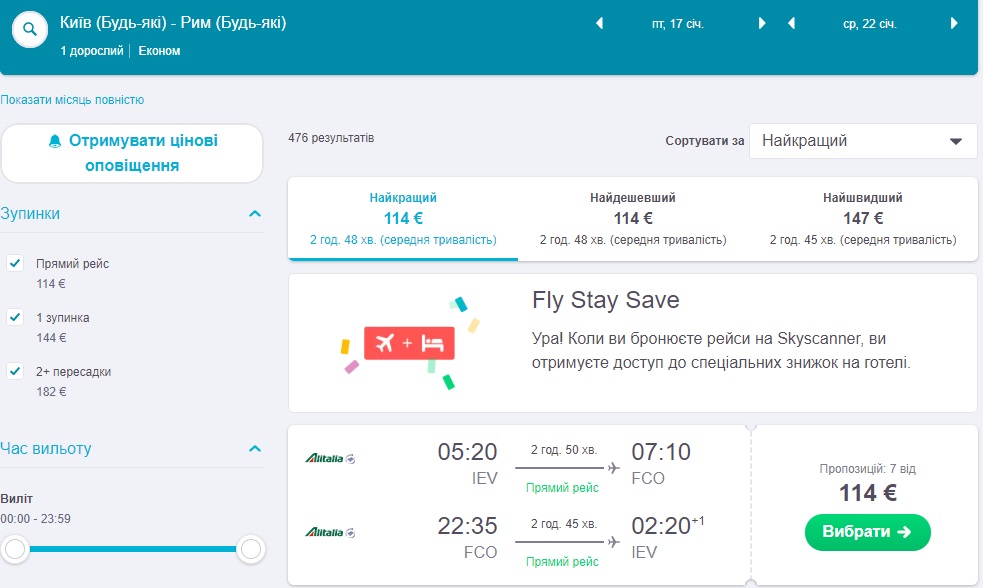Uncheck the 2+ пересадки checkbox
This screenshot has height=588, width=983.
click(x=15, y=371)
